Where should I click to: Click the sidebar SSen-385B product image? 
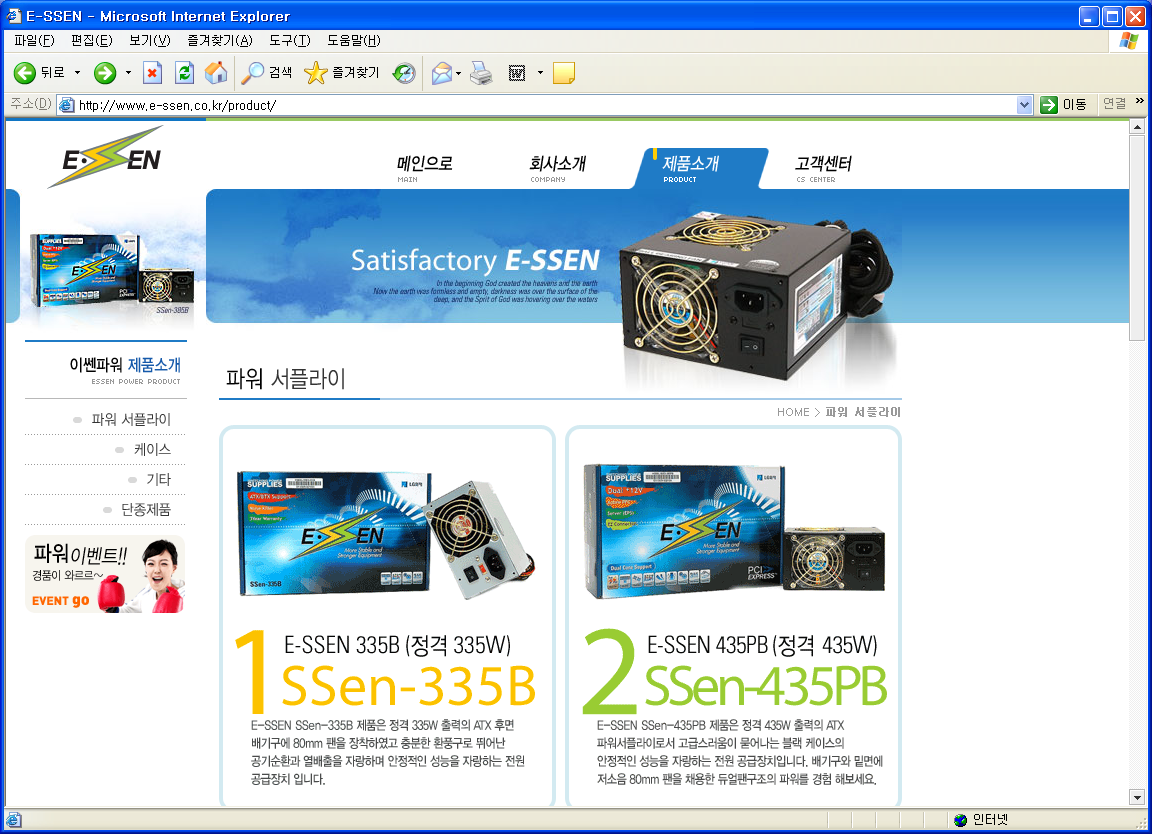(x=112, y=274)
